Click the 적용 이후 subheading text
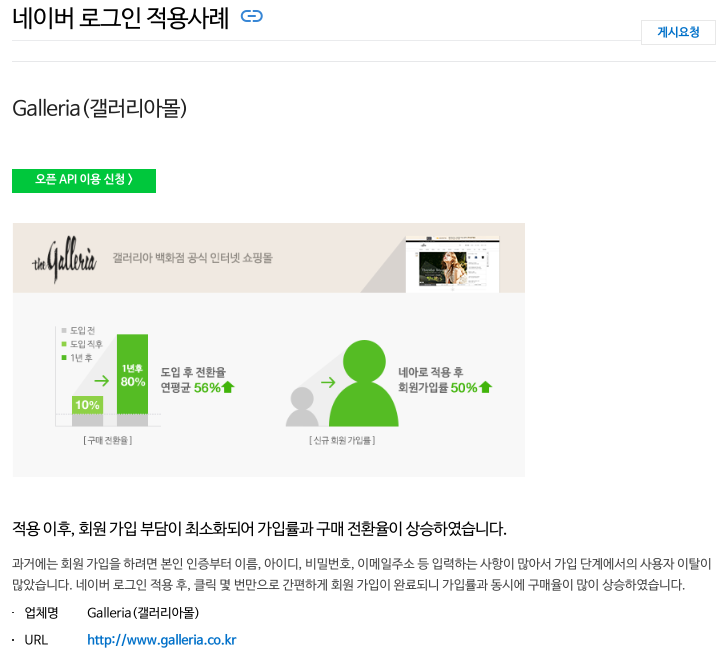This screenshot has width=725, height=660. point(259,528)
